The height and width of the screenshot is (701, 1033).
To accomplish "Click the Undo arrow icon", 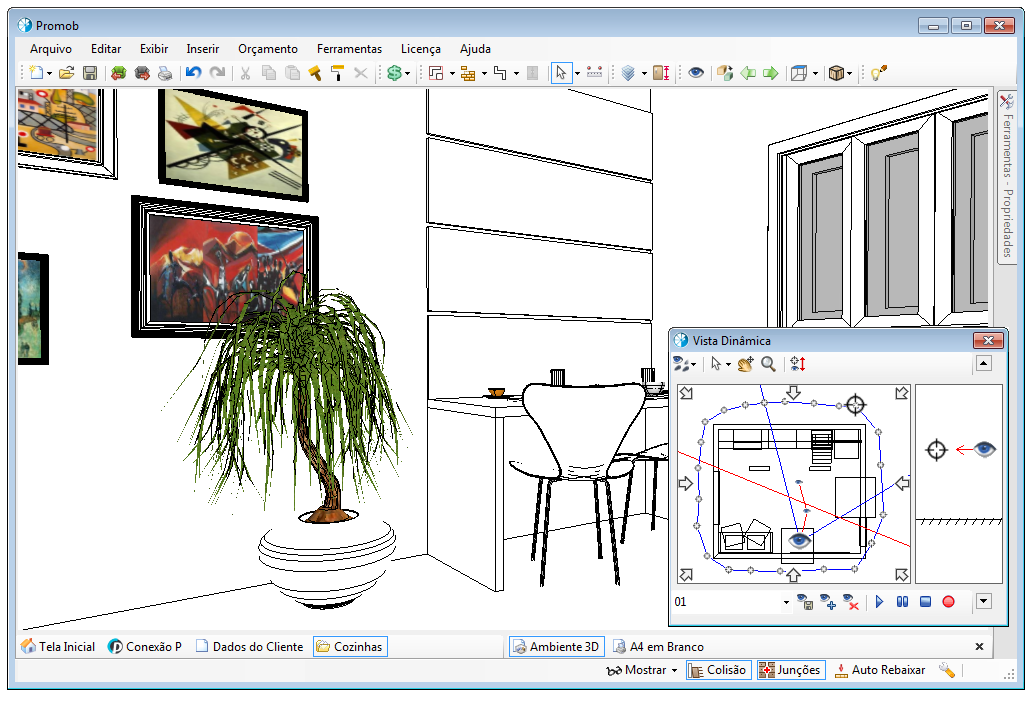I will coord(193,73).
